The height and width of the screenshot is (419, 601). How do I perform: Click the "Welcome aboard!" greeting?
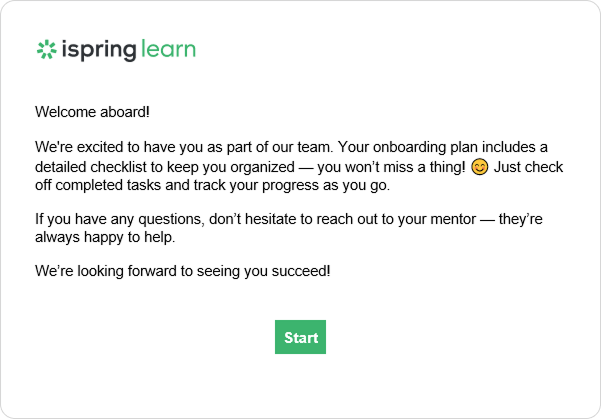[92, 112]
